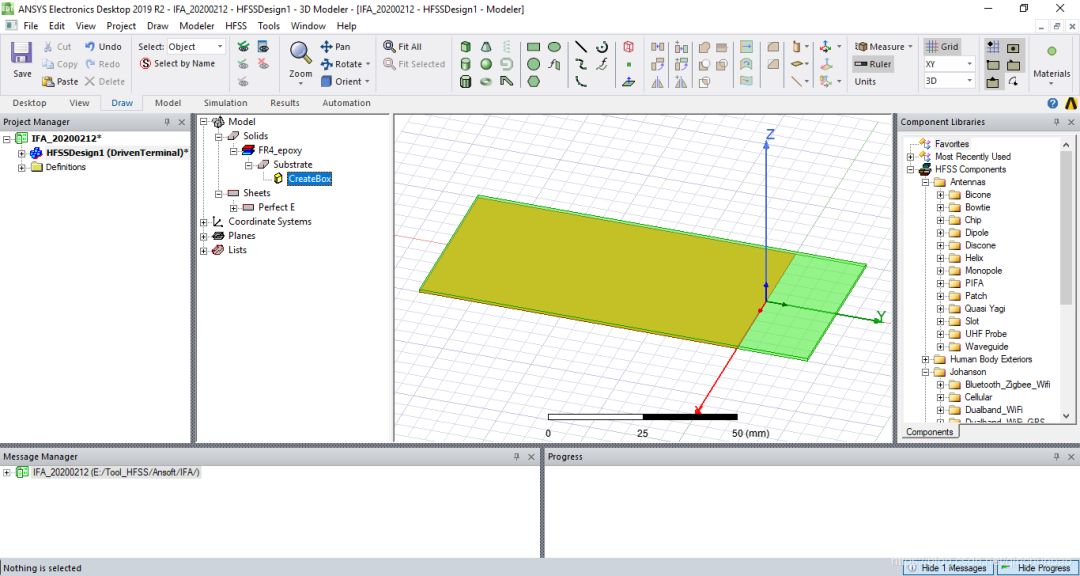The width and height of the screenshot is (1080, 576).
Task: Click the Pan tool icon
Action: [x=326, y=46]
